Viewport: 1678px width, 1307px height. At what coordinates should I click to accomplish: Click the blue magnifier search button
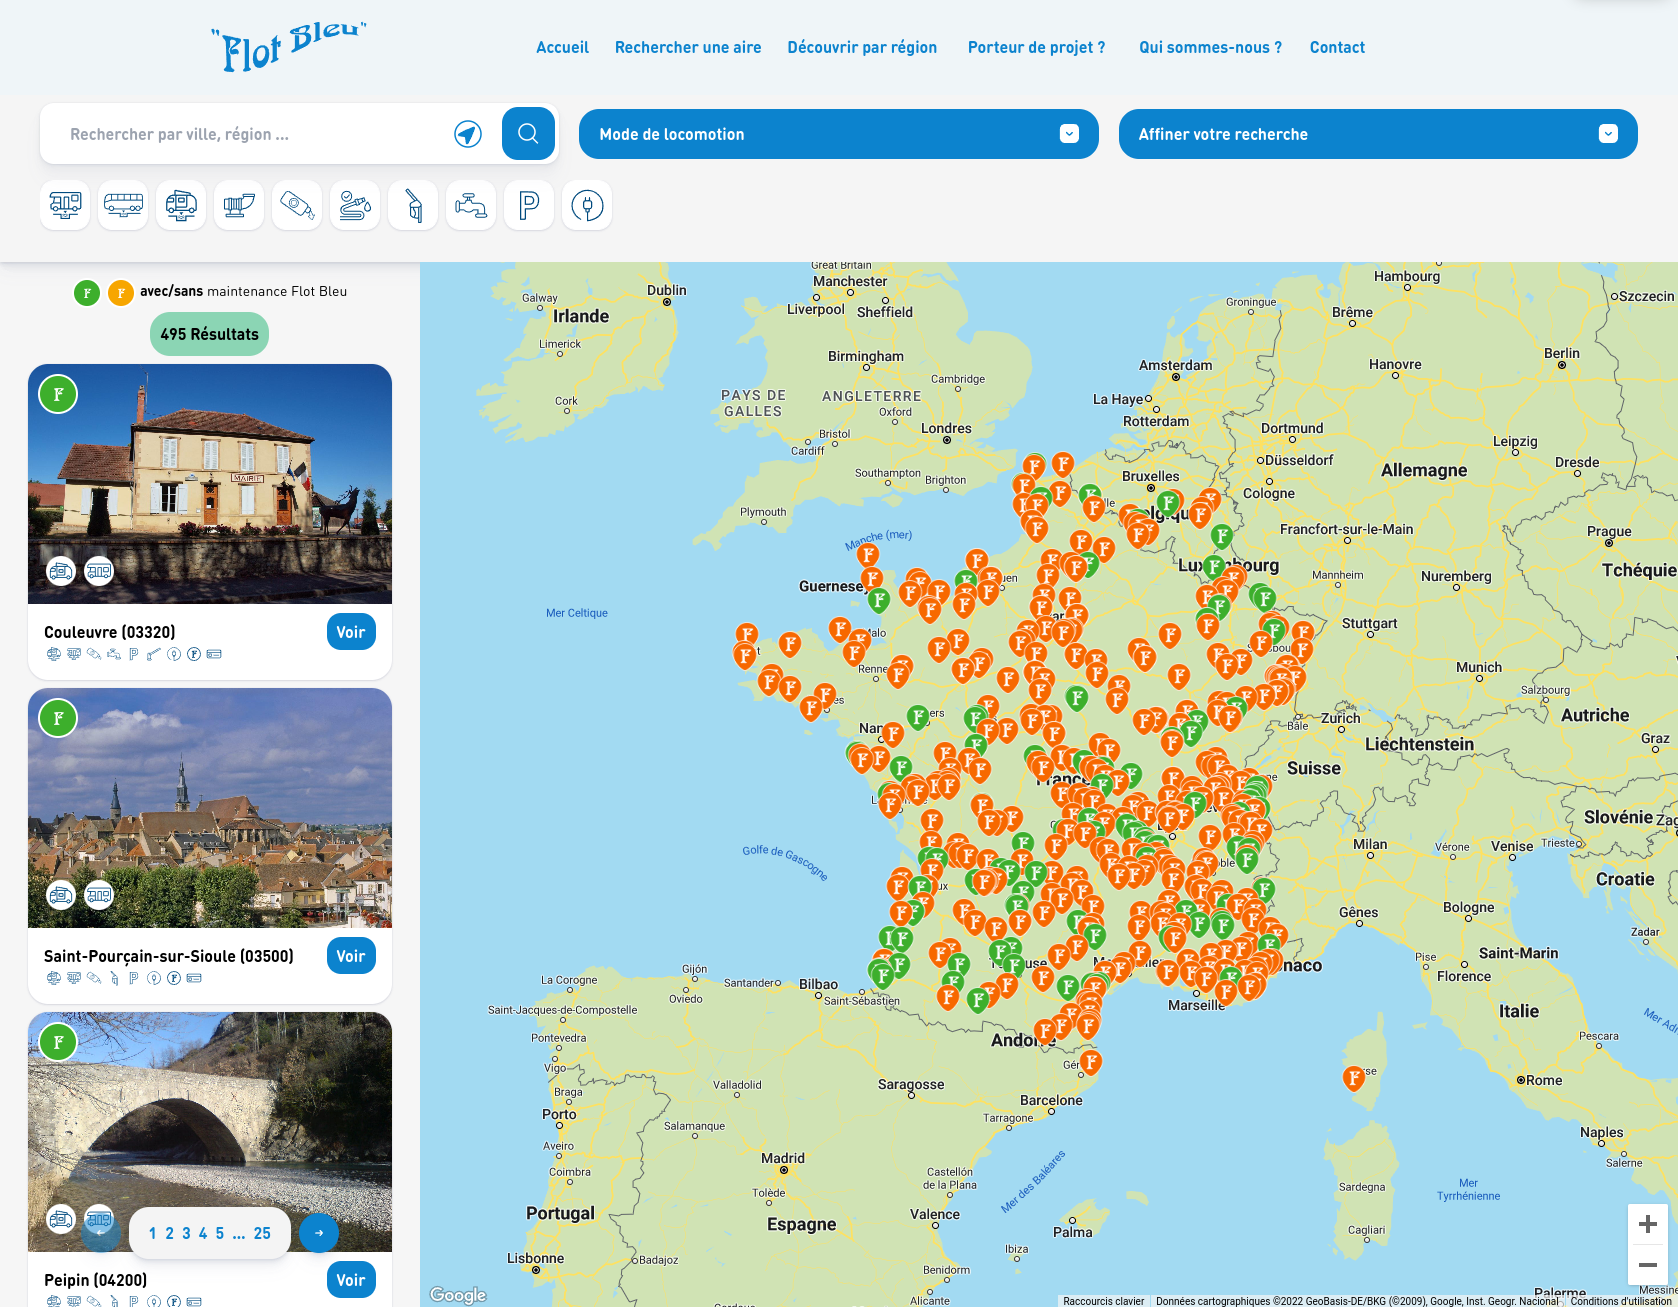pyautogui.click(x=528, y=133)
